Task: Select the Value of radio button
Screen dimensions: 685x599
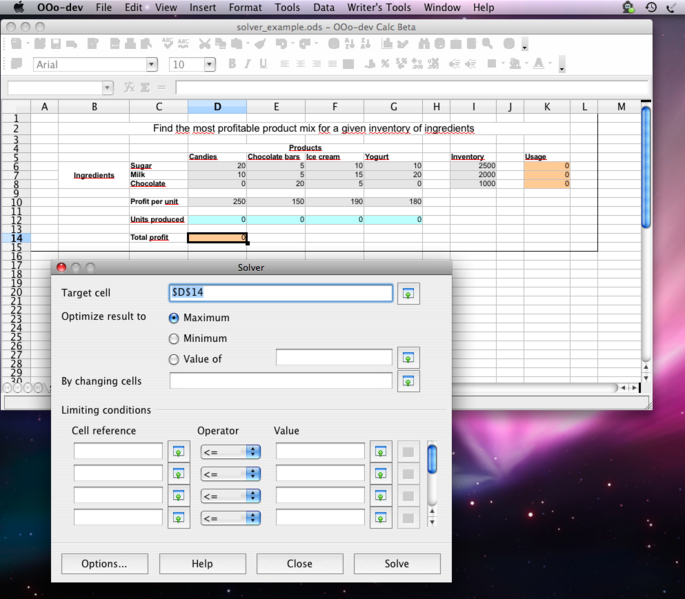Action: point(174,359)
